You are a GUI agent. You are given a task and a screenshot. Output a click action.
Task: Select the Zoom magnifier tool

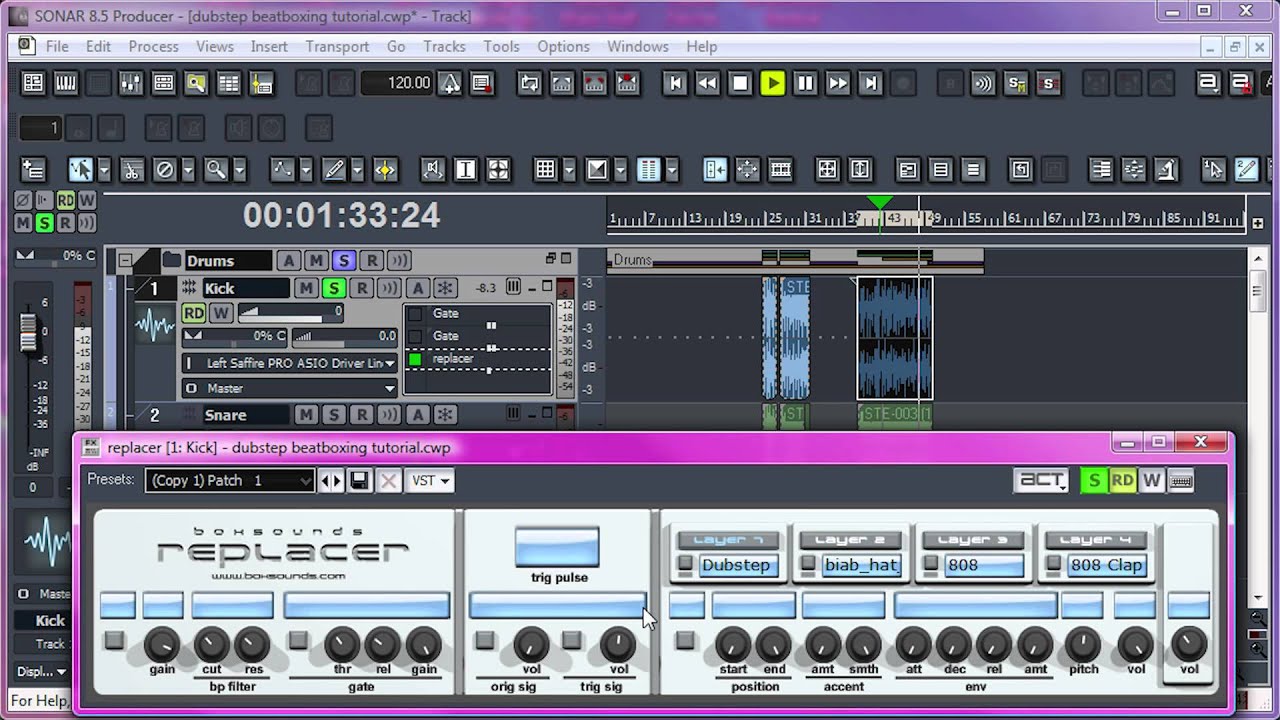pos(215,170)
